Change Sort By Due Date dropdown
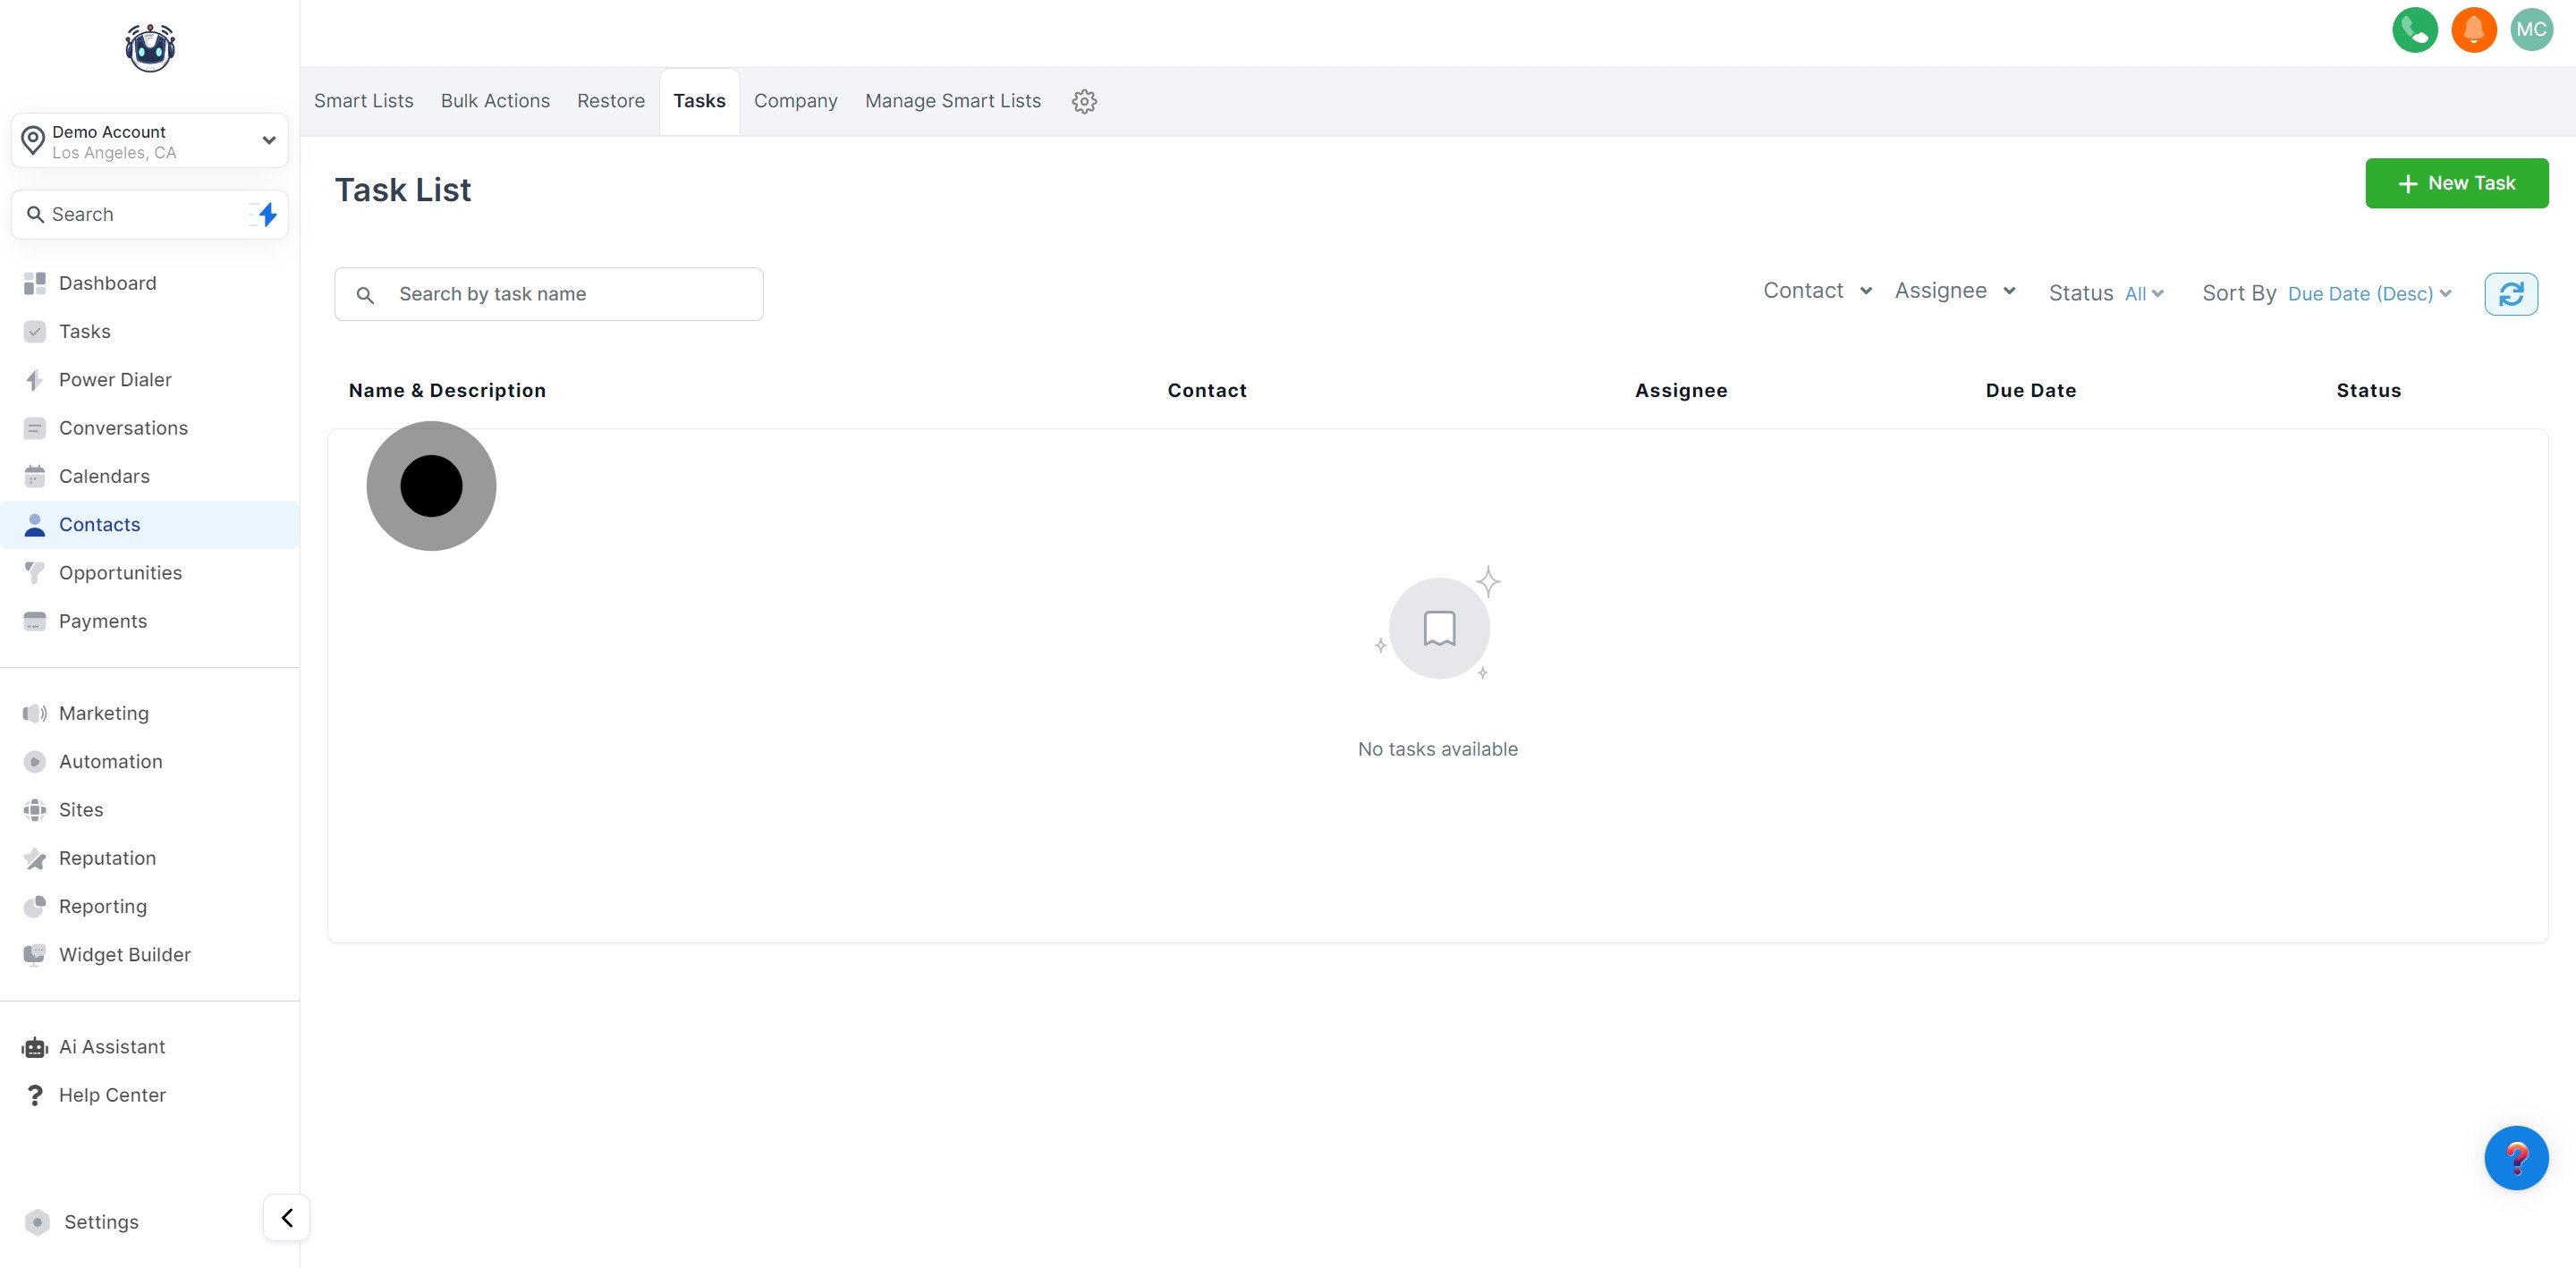 tap(2368, 294)
